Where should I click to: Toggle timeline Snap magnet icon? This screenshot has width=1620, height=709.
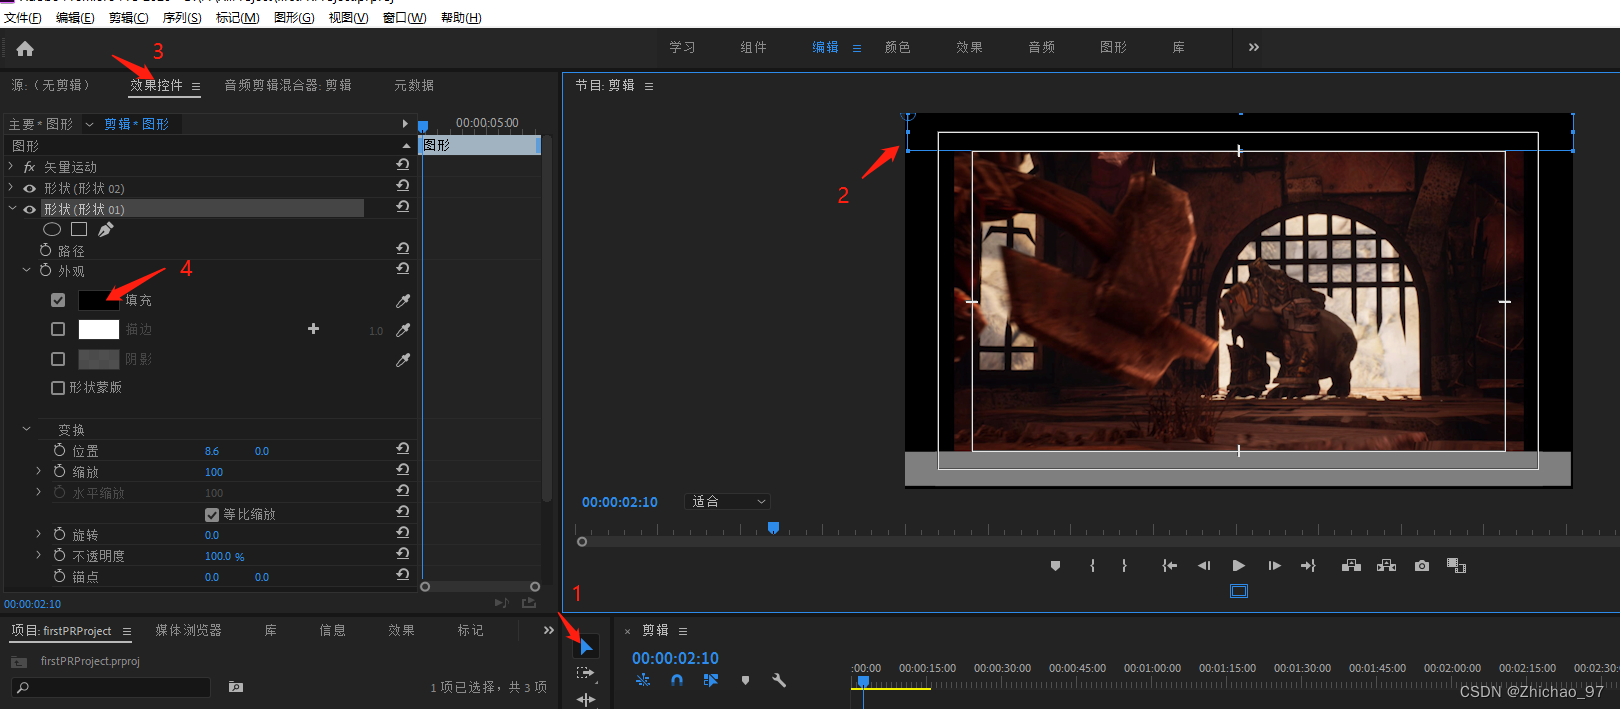(x=677, y=680)
